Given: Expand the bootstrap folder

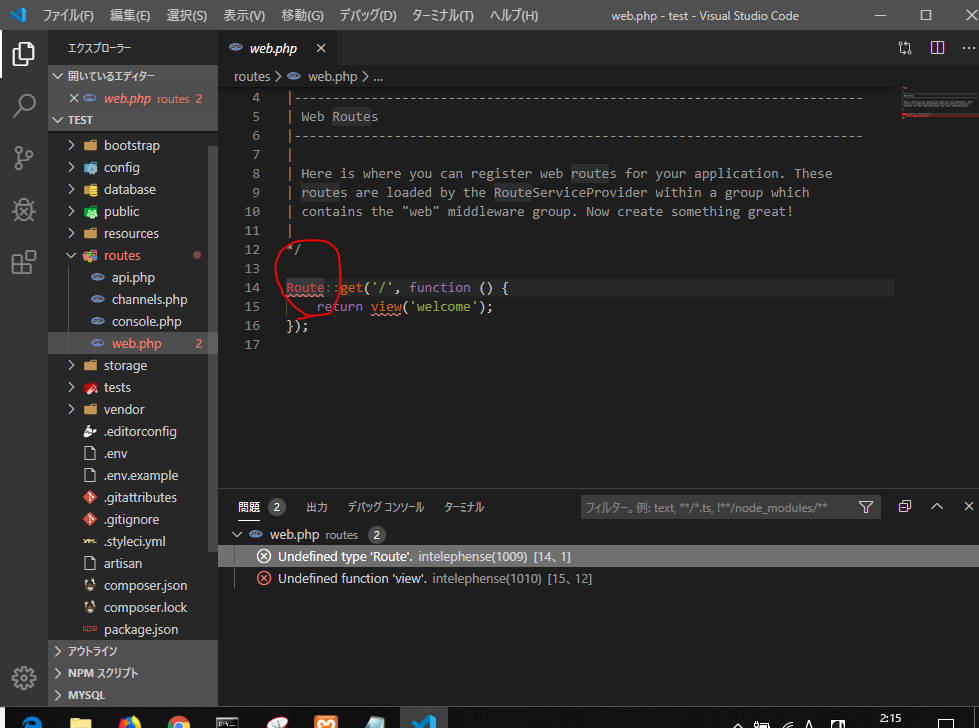Looking at the screenshot, I should pos(71,145).
